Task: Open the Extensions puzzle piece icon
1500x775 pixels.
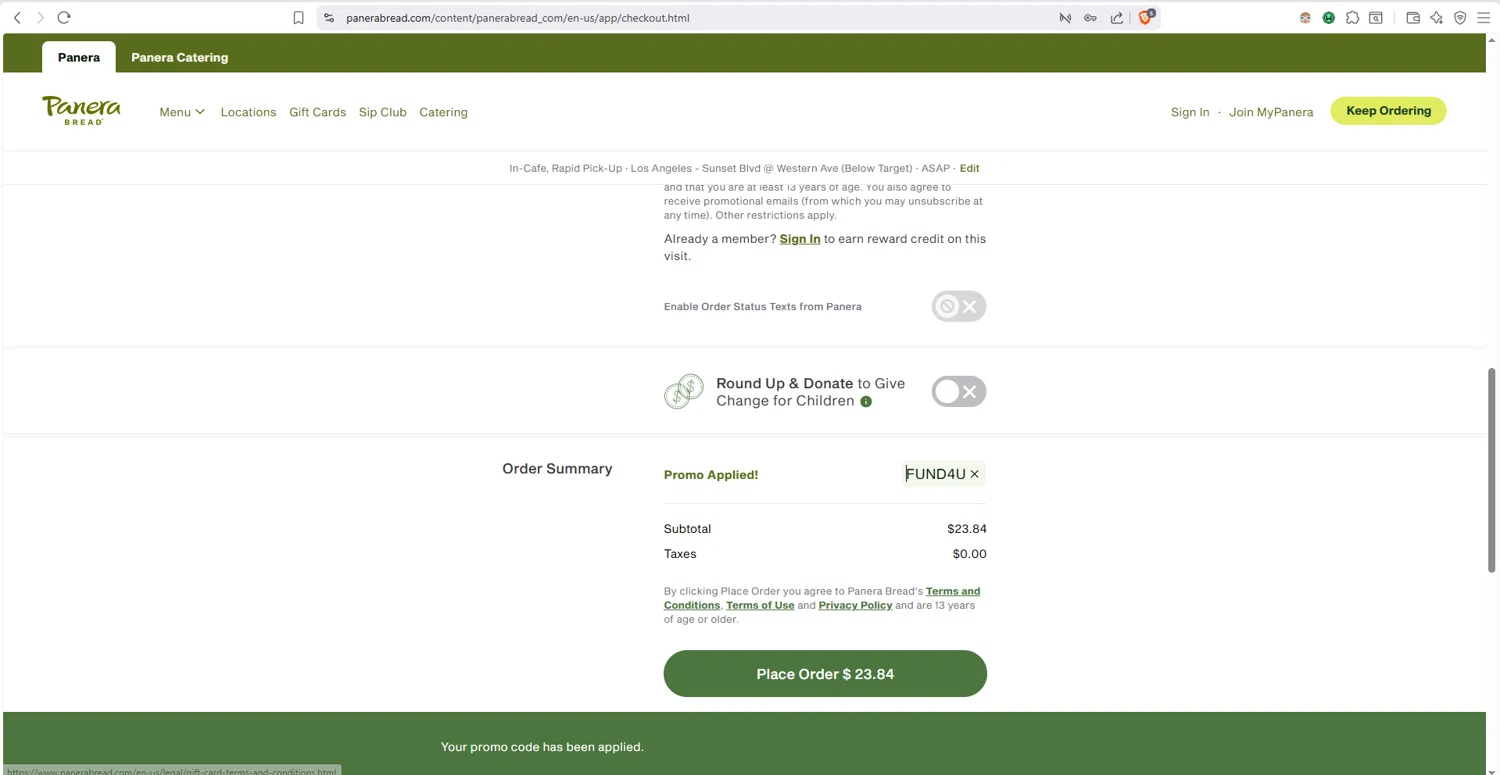Action: tap(1352, 18)
